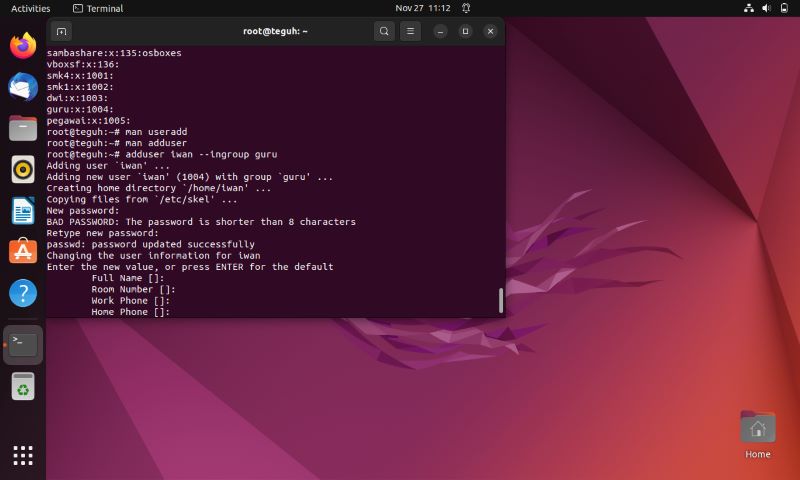The image size is (800, 480).
Task: Click the network status icon
Action: [749, 8]
